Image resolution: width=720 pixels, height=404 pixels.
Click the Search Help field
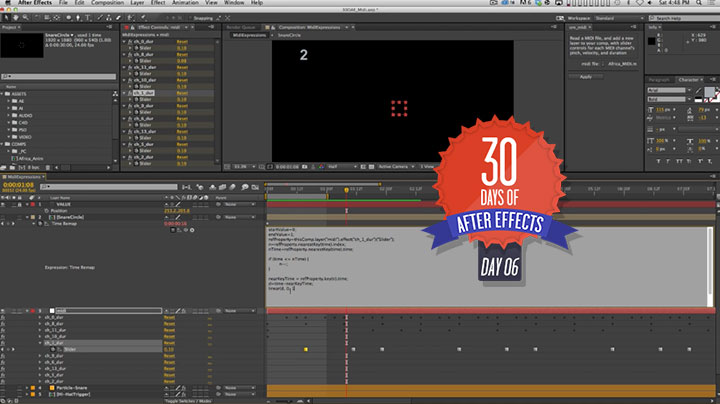click(x=684, y=18)
